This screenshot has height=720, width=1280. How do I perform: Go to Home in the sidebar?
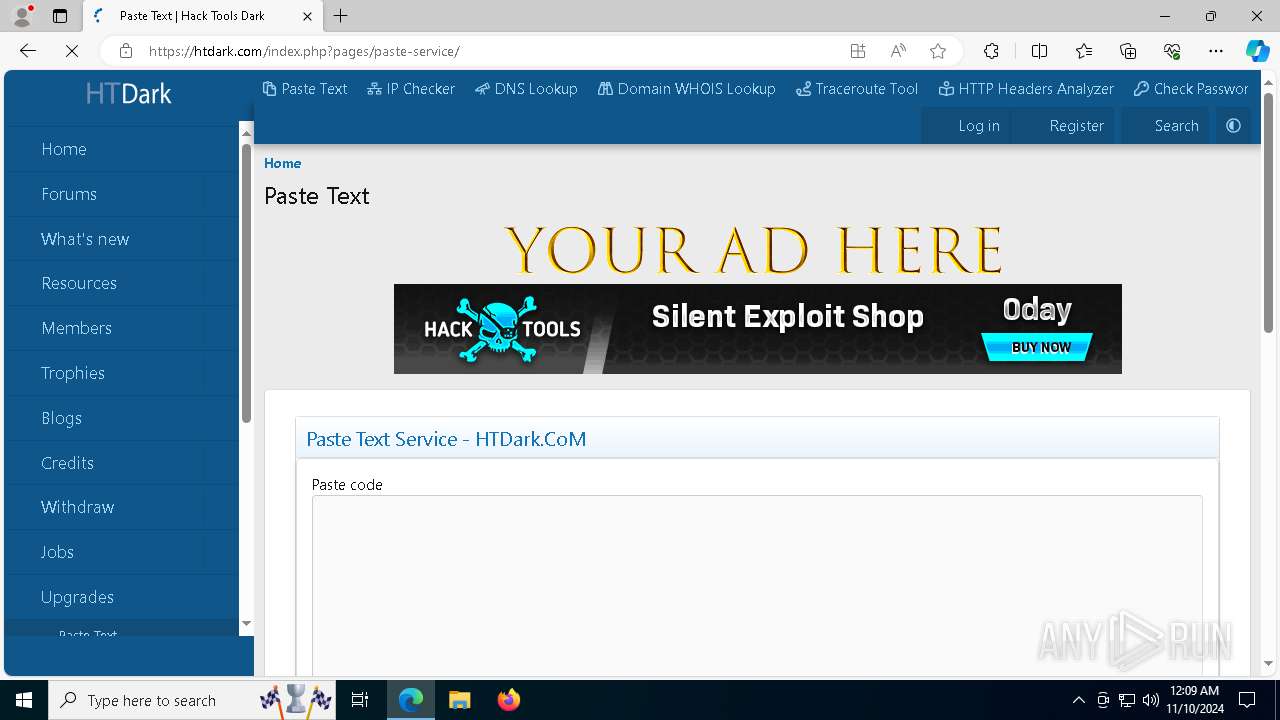pos(64,149)
